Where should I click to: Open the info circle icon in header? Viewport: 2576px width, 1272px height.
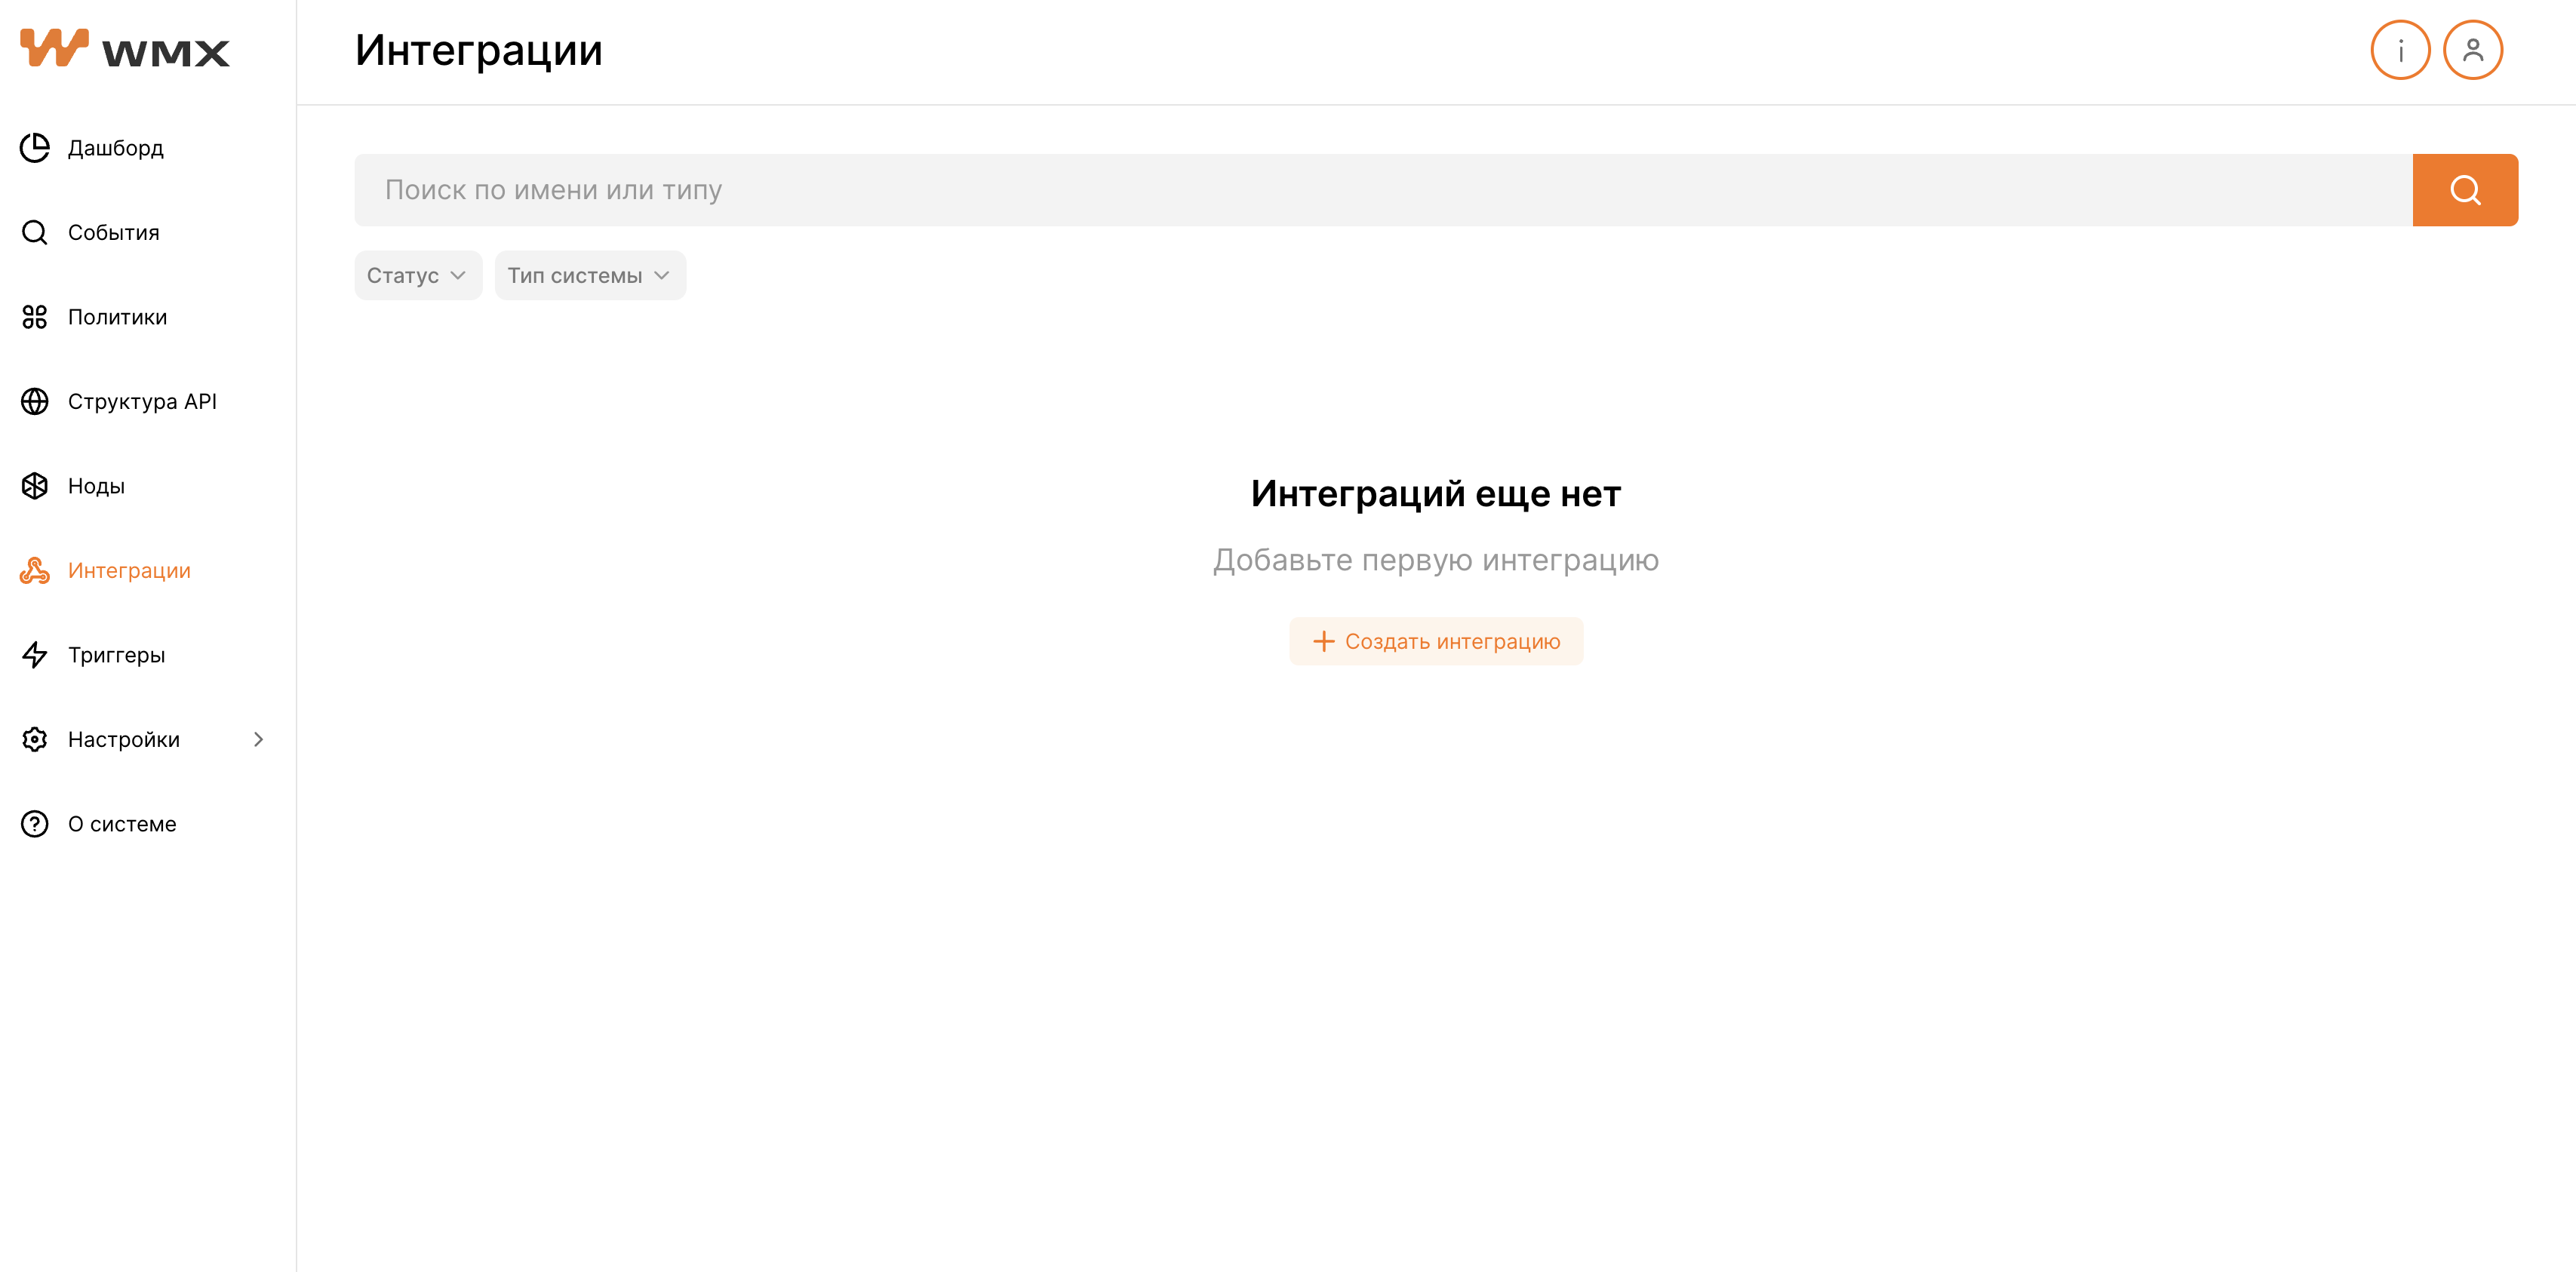(2400, 50)
